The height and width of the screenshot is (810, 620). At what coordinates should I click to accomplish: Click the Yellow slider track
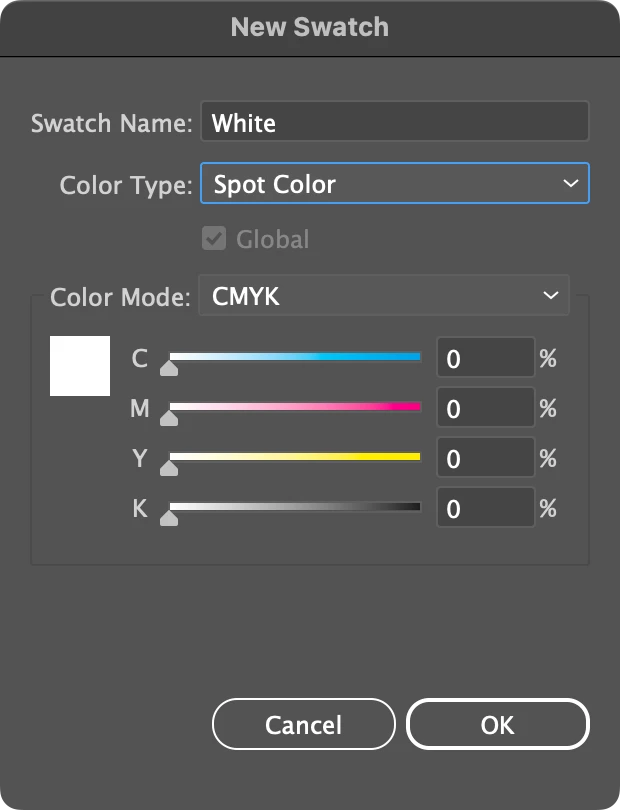point(295,457)
